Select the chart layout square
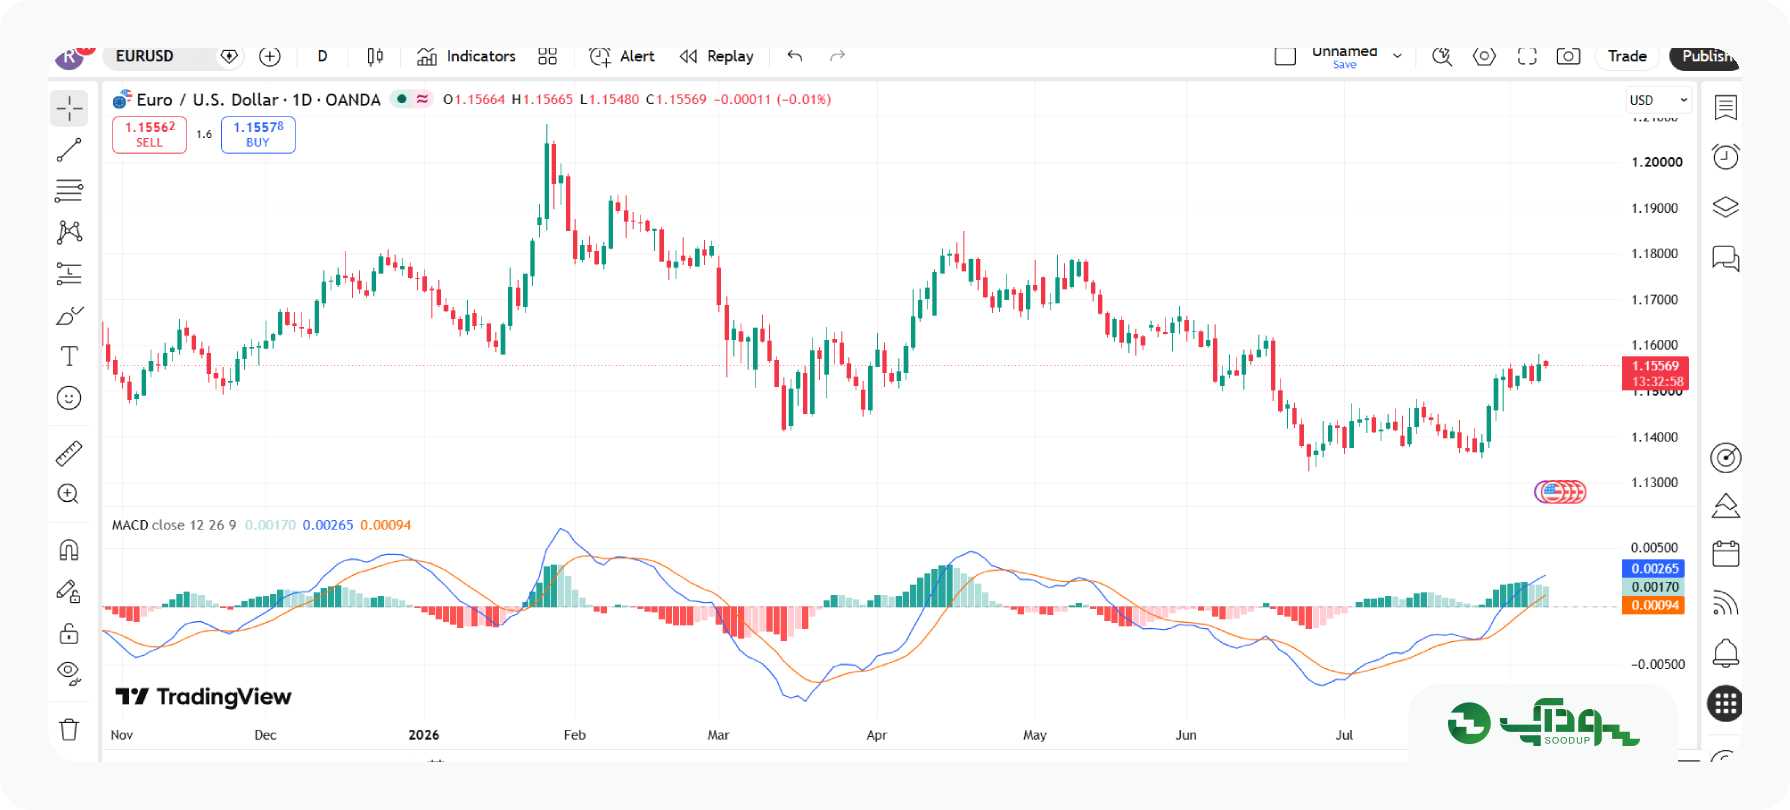Image resolution: width=1790 pixels, height=810 pixels. (x=1285, y=56)
